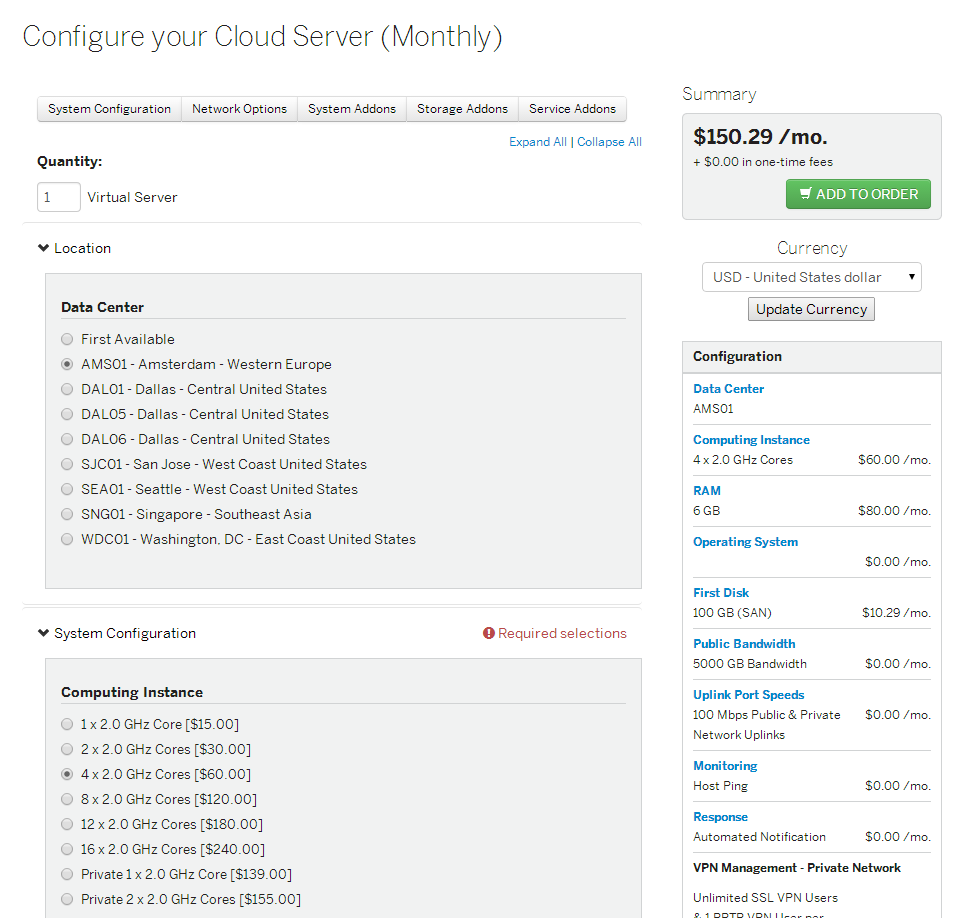Collapse the System Configuration section chevron

point(42,633)
